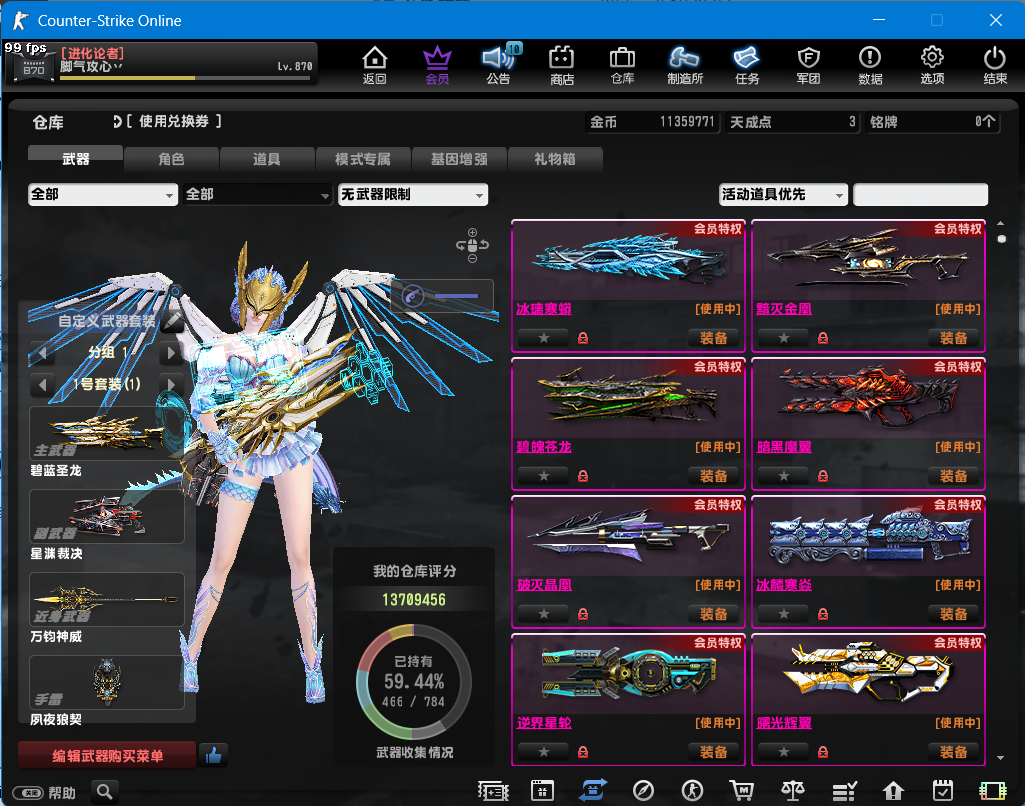The image size is (1025, 806).
Task: Open the 任务 missions icon
Action: (747, 65)
